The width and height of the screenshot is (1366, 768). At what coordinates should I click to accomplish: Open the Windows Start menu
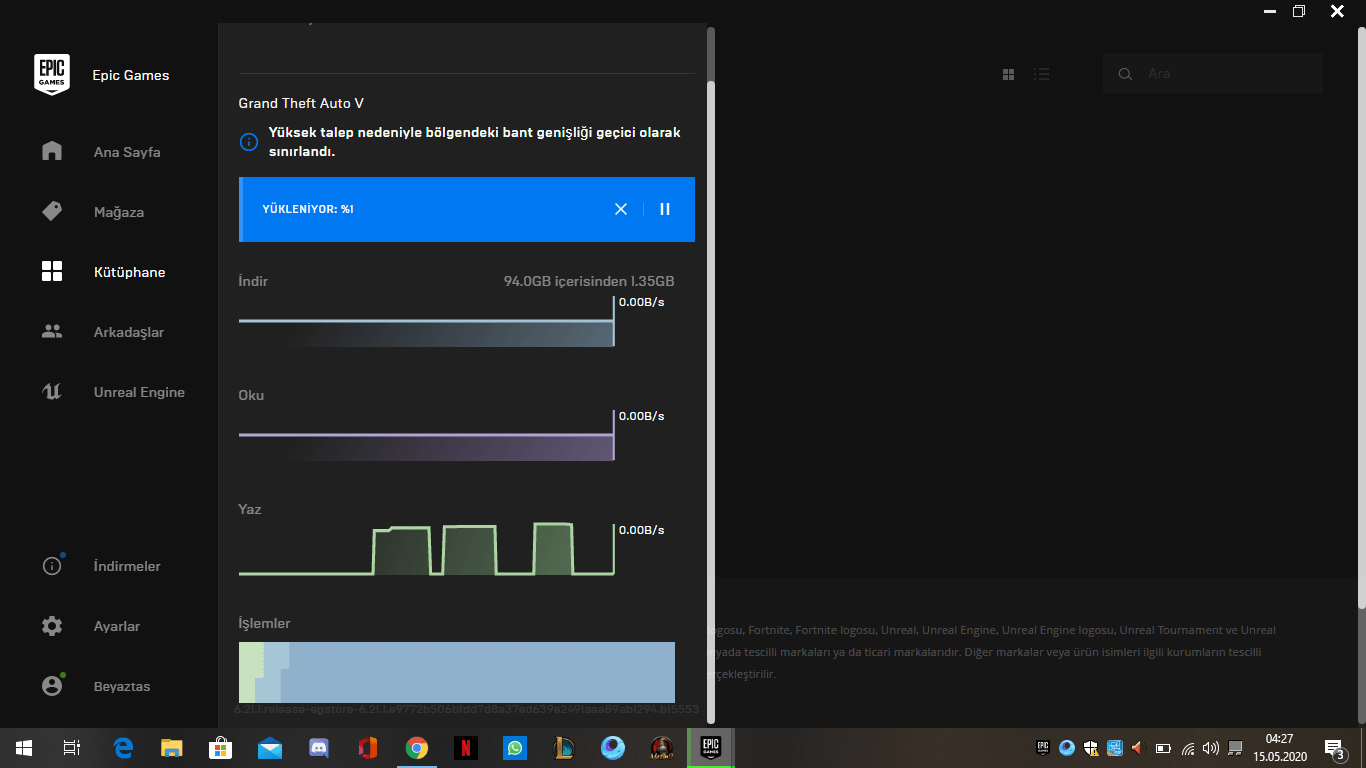24,748
